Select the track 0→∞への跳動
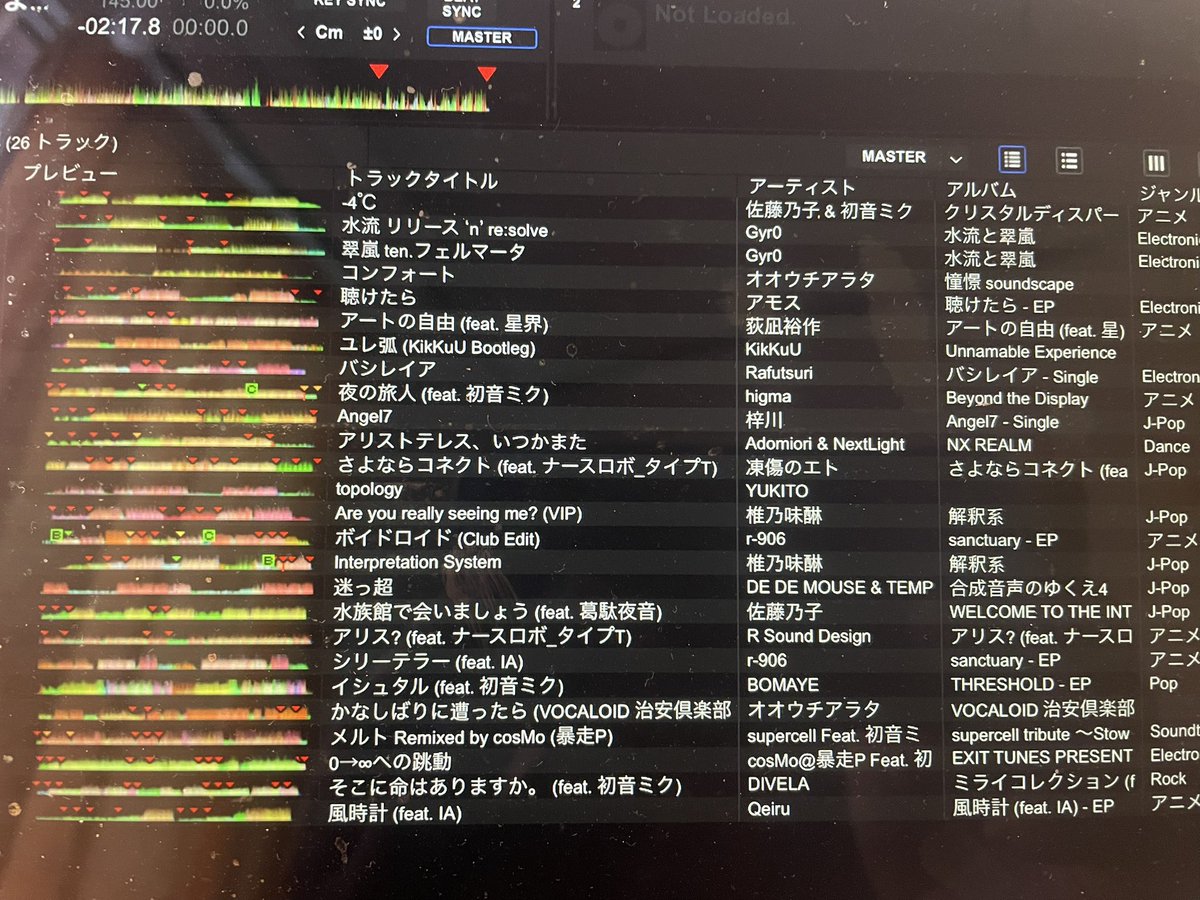 tap(390, 762)
